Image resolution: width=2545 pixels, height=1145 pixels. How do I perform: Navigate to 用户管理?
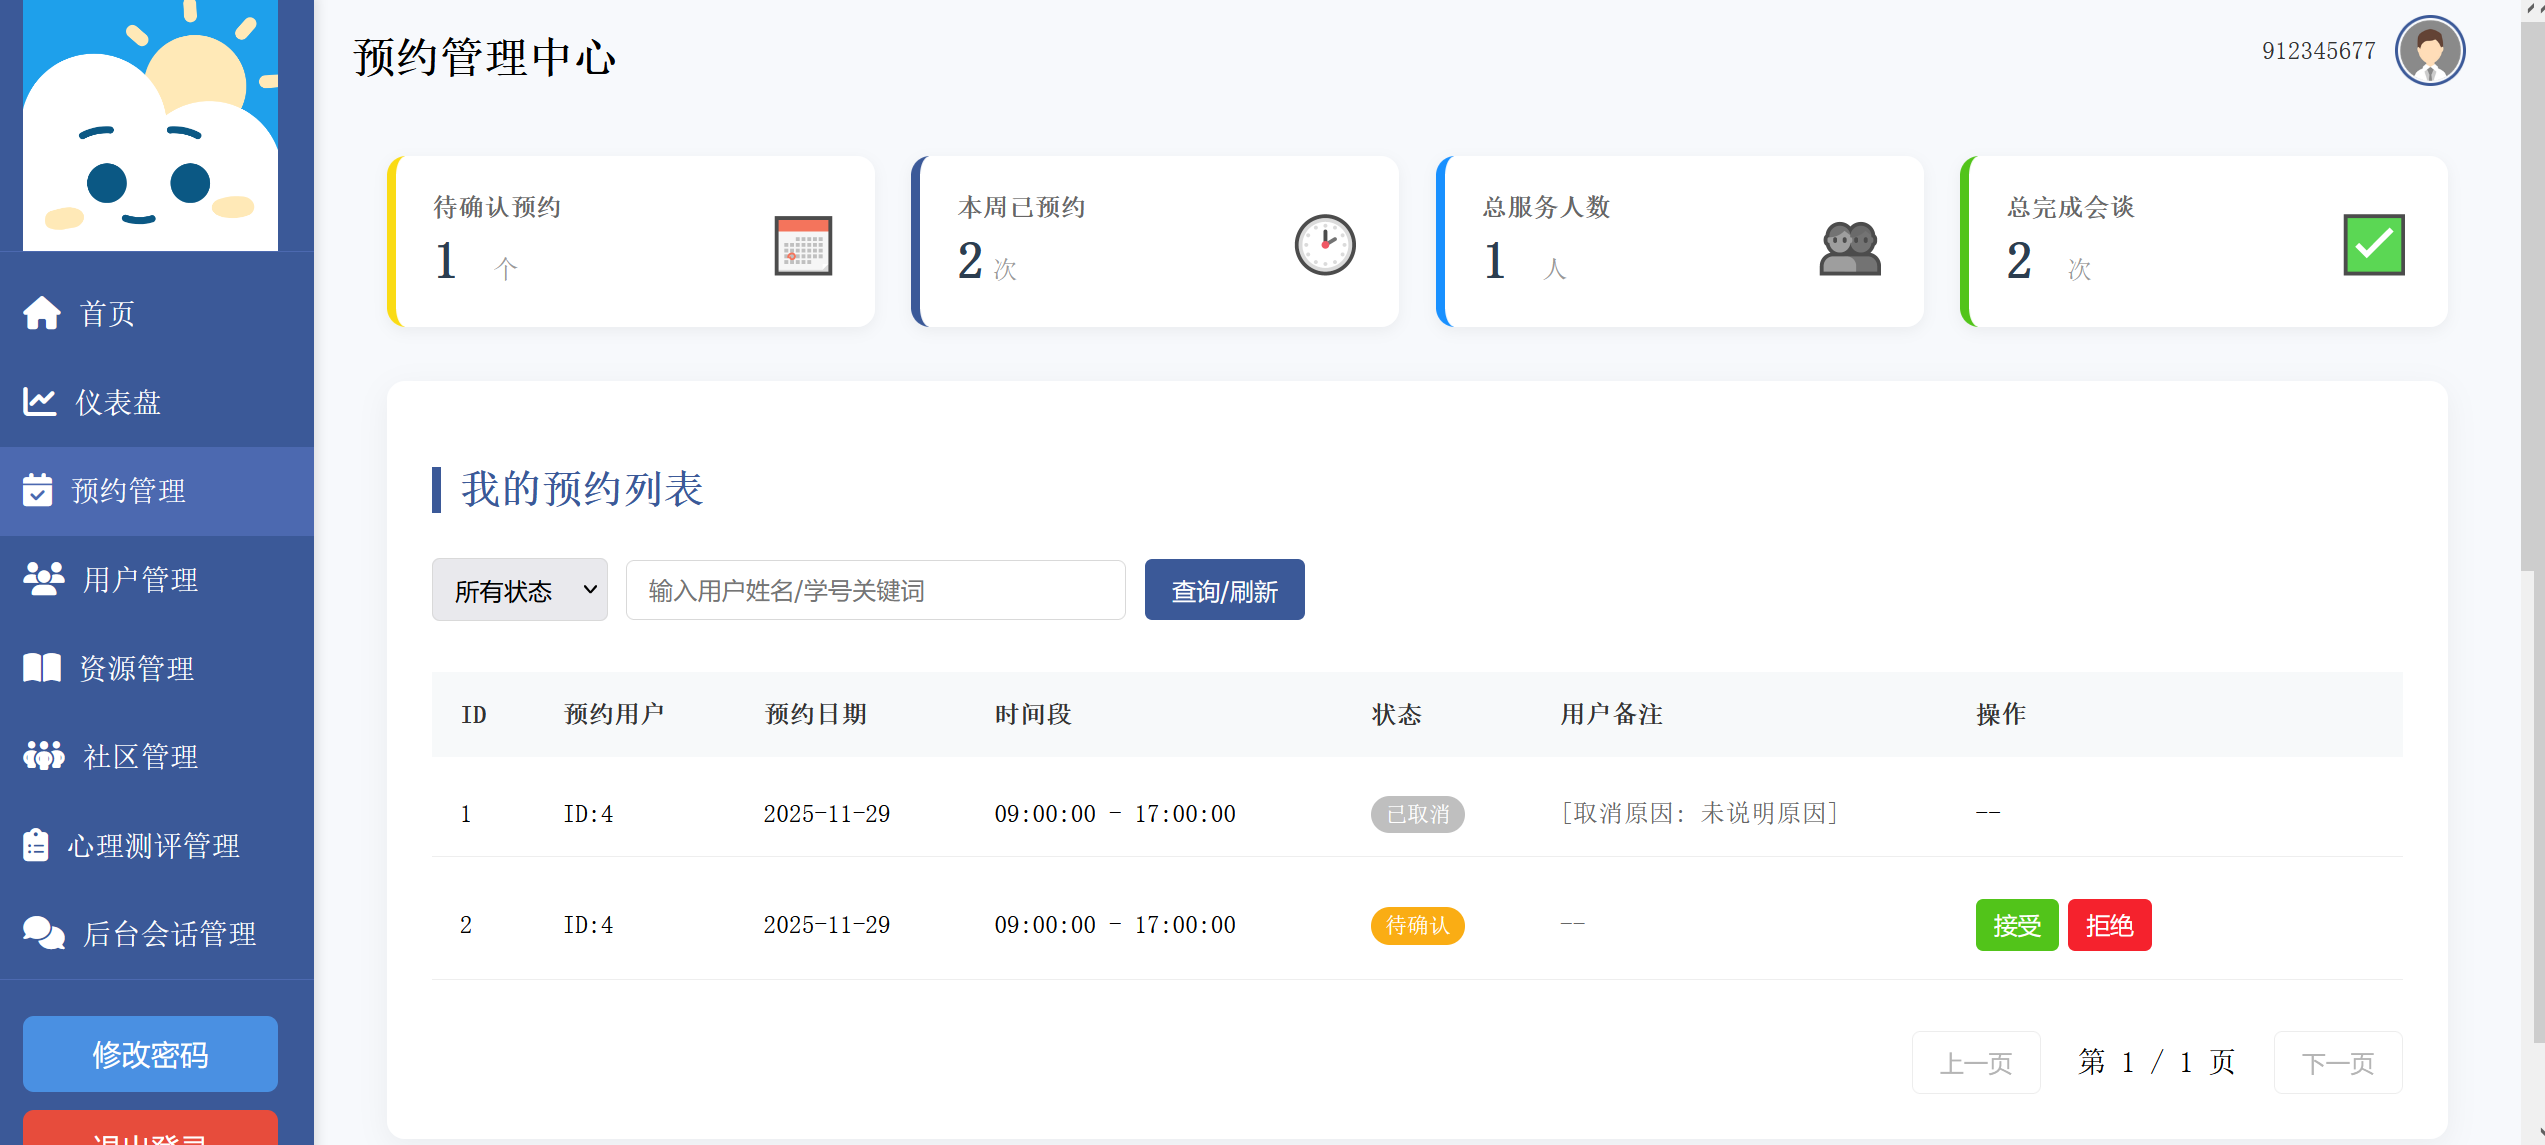pyautogui.click(x=157, y=579)
